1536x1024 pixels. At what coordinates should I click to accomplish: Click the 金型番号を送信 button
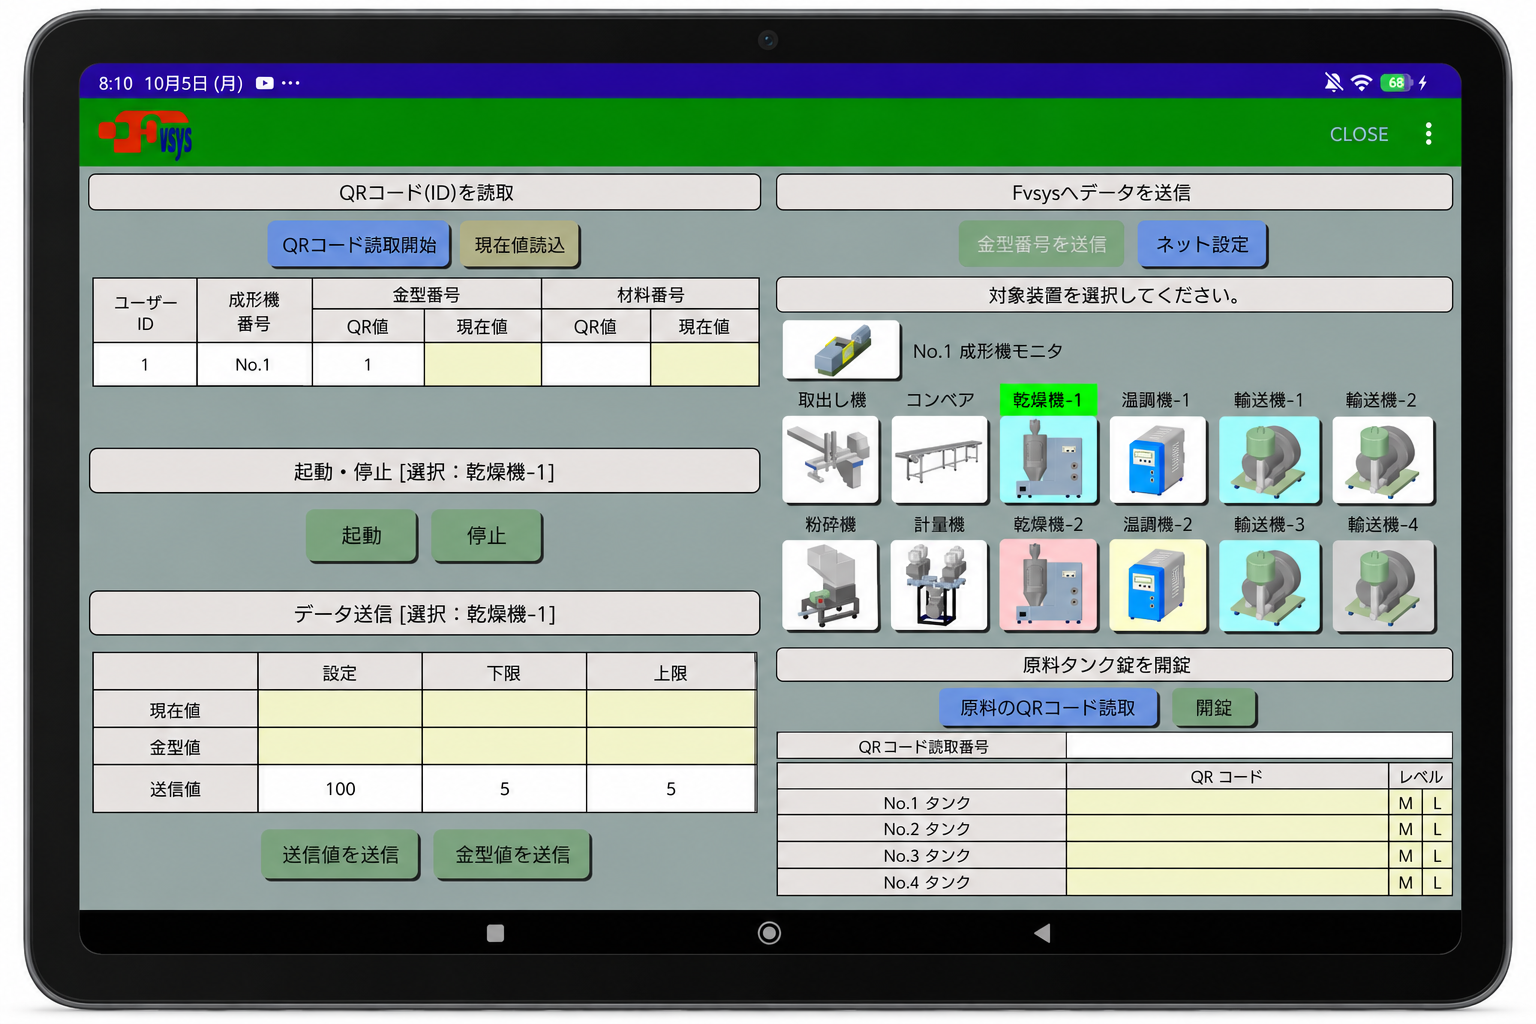pos(1041,245)
